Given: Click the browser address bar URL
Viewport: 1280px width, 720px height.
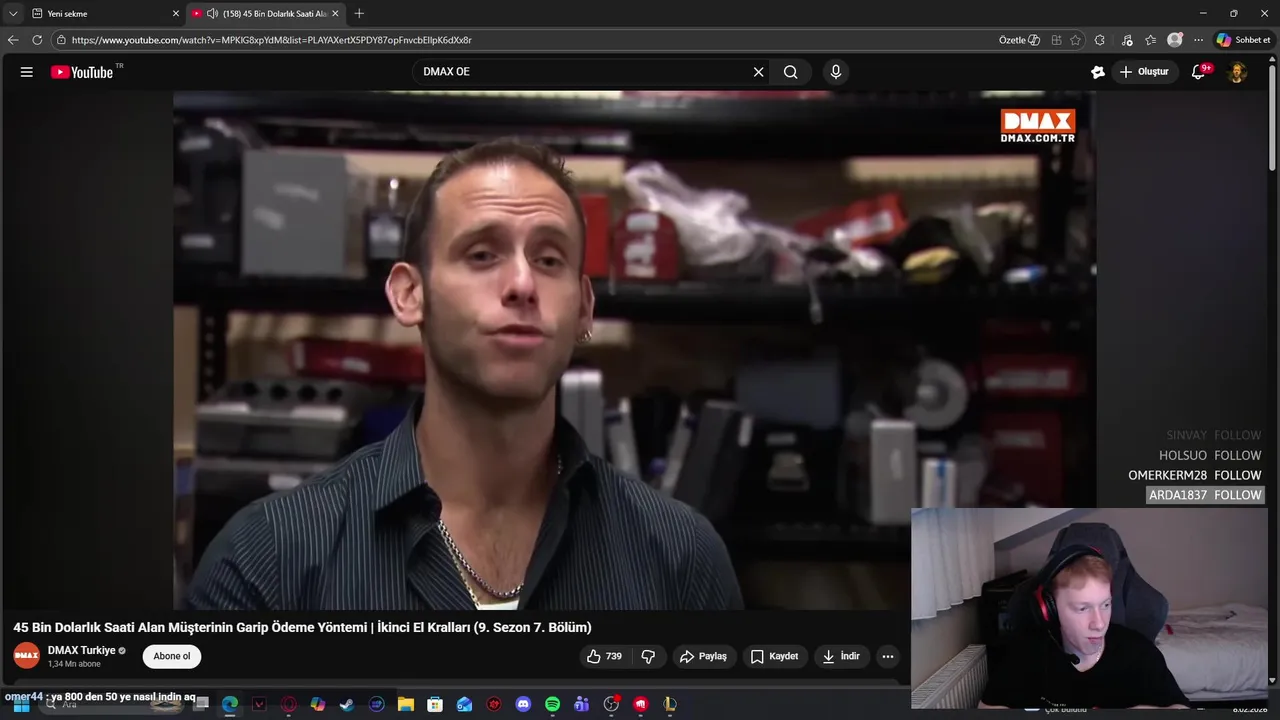Looking at the screenshot, I should [x=271, y=40].
